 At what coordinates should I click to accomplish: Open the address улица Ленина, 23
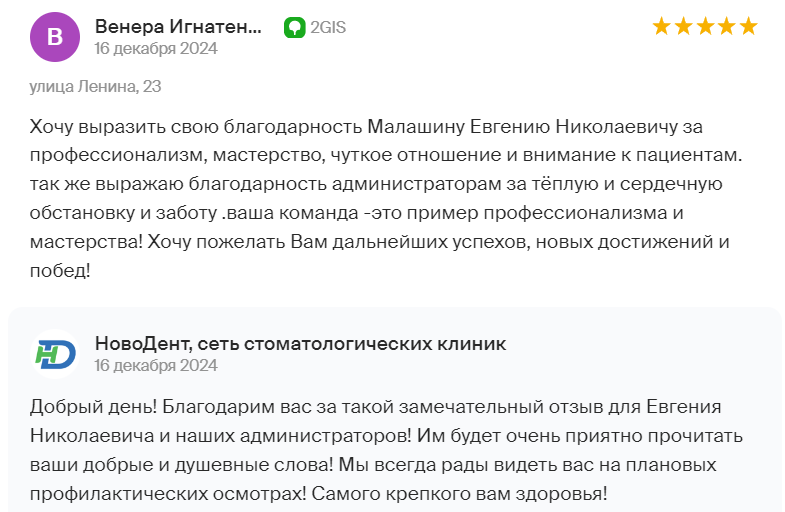coord(95,87)
